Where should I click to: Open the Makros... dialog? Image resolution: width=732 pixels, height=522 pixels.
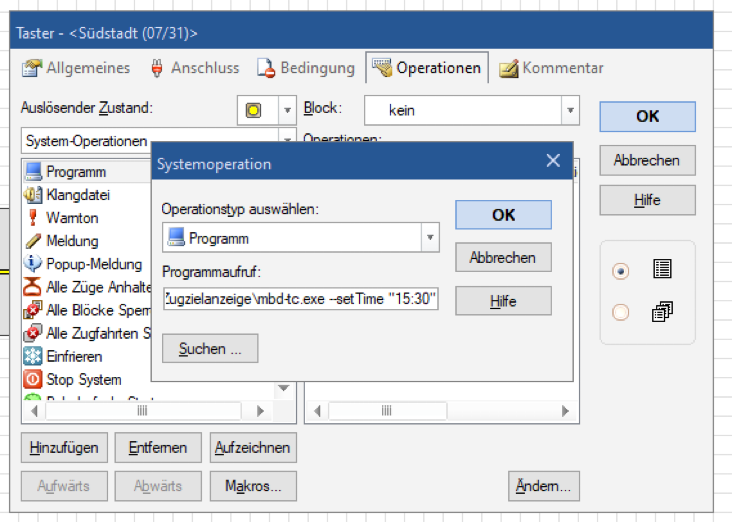253,486
